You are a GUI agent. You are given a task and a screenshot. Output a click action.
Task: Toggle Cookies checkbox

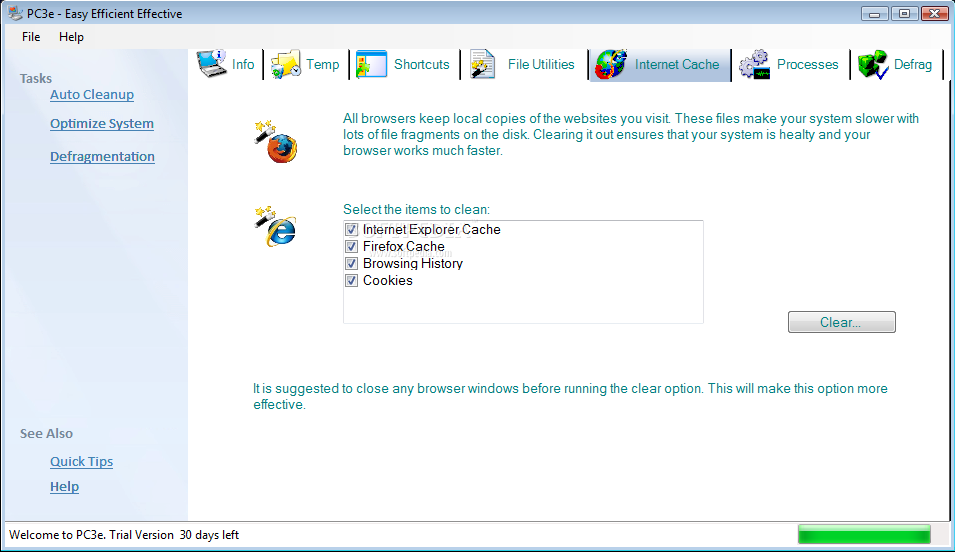coord(351,281)
